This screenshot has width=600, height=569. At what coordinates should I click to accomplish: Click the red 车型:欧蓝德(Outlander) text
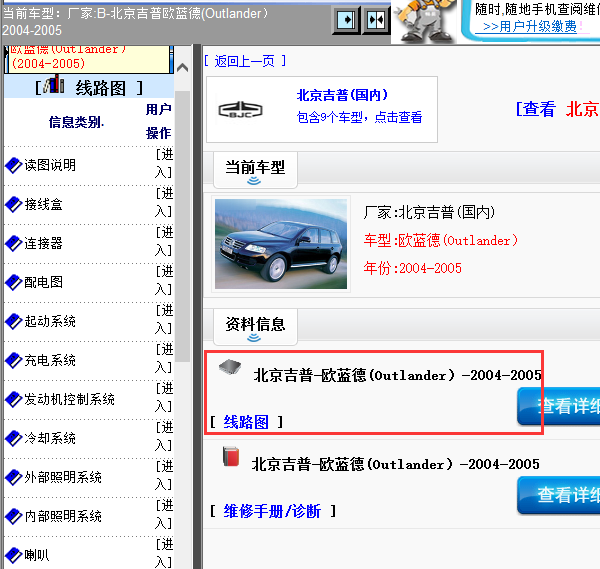tap(441, 240)
